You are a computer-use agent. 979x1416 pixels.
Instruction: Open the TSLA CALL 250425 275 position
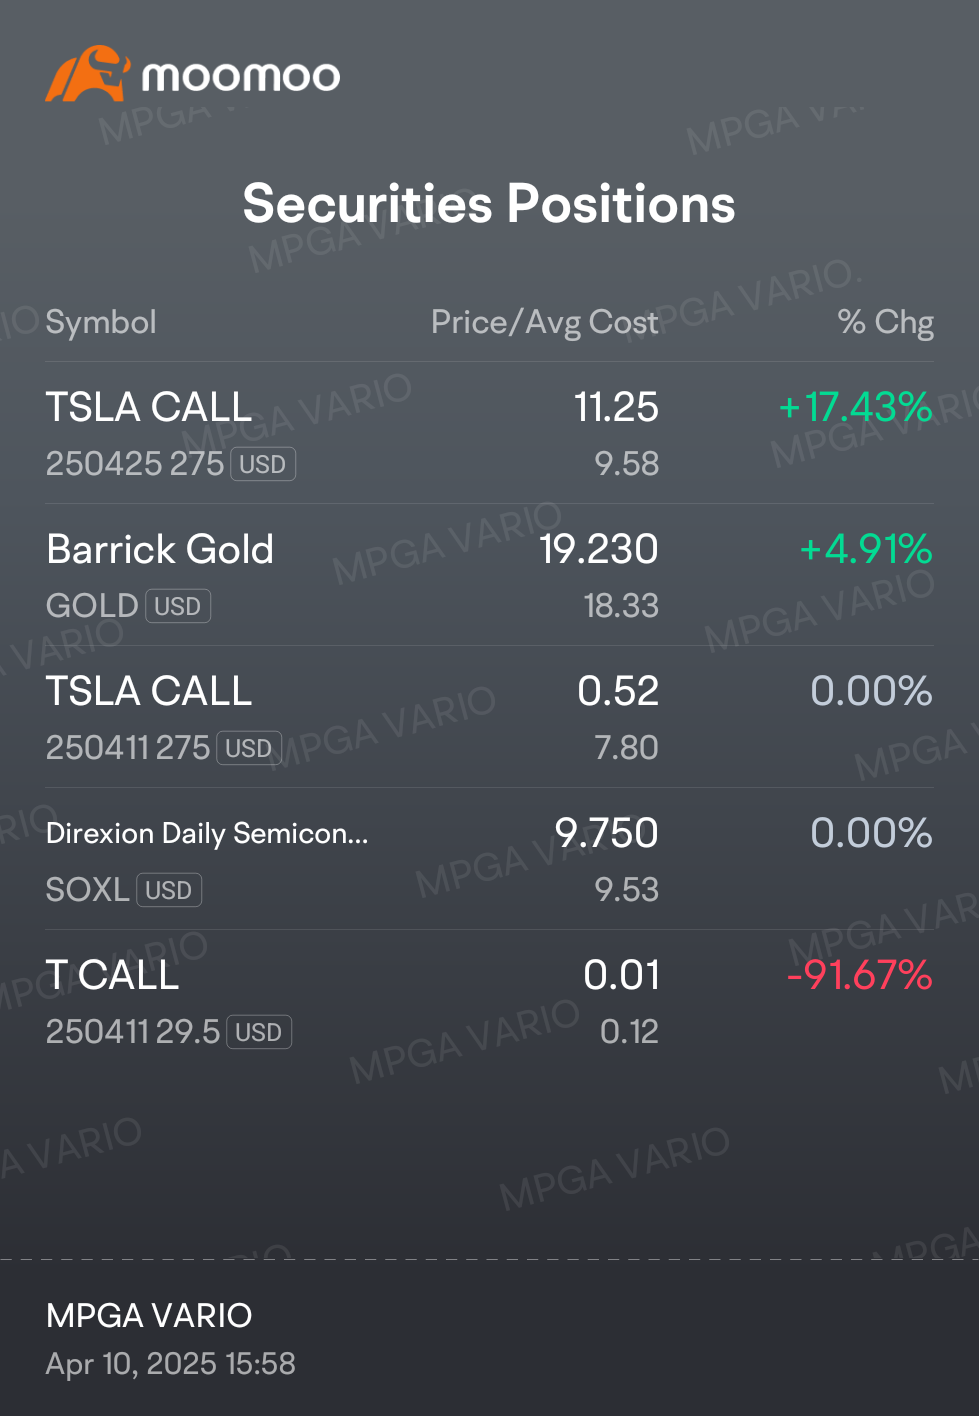pyautogui.click(x=489, y=433)
